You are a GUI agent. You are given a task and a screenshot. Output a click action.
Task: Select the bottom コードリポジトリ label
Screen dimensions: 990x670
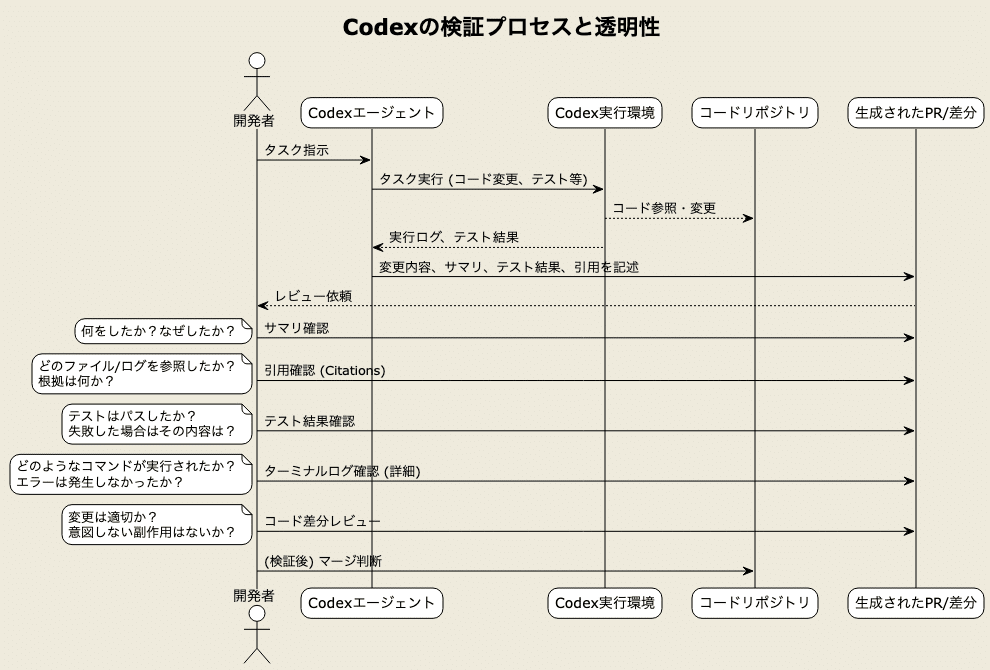tap(754, 603)
